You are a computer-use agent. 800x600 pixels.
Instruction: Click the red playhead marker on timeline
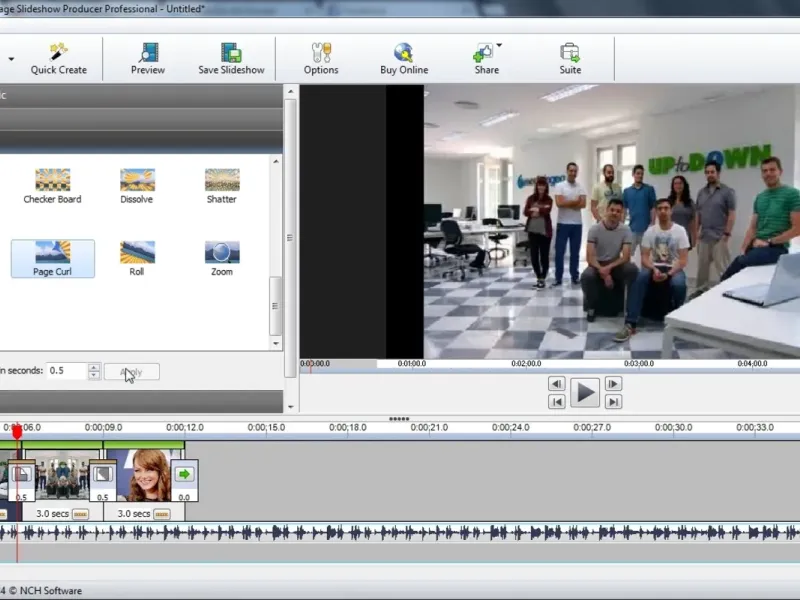coord(16,431)
